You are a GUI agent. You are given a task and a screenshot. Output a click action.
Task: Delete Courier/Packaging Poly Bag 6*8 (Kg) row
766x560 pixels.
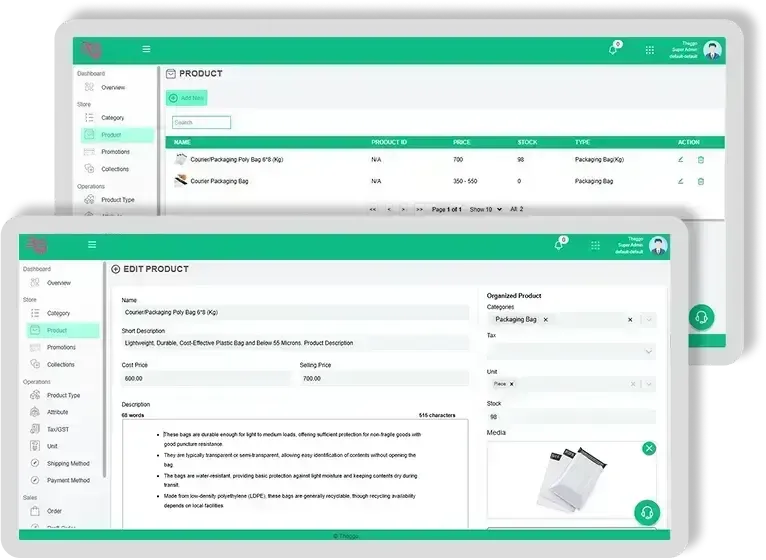701,159
